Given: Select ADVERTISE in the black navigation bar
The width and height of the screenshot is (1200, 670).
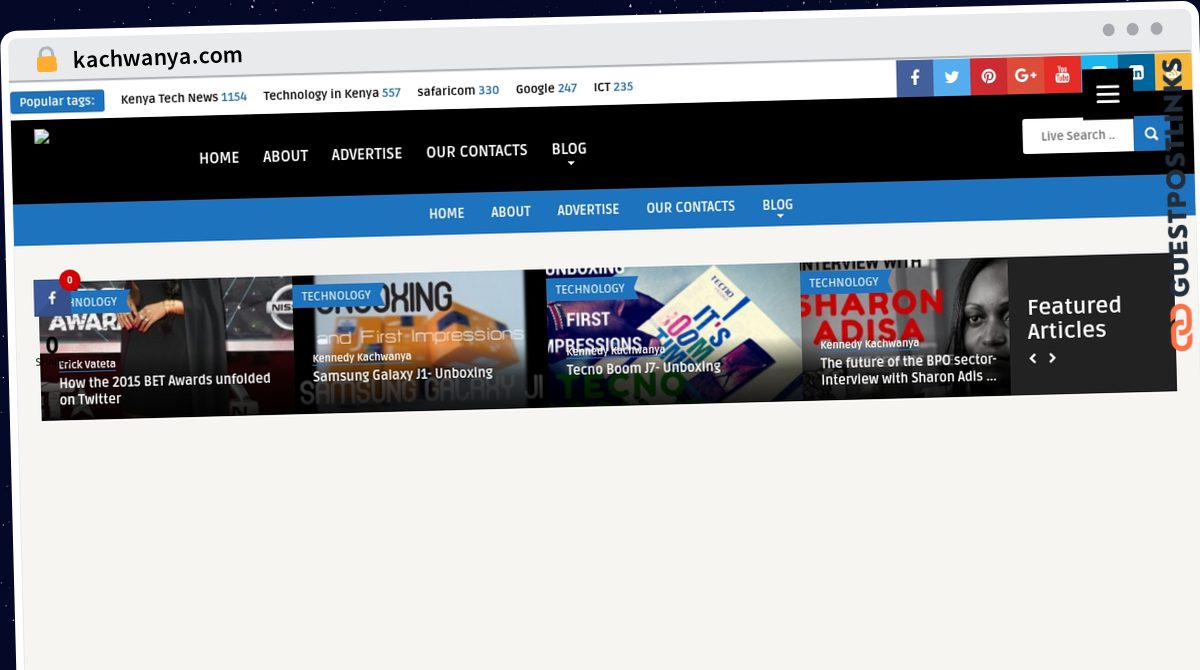Looking at the screenshot, I should click(366, 154).
